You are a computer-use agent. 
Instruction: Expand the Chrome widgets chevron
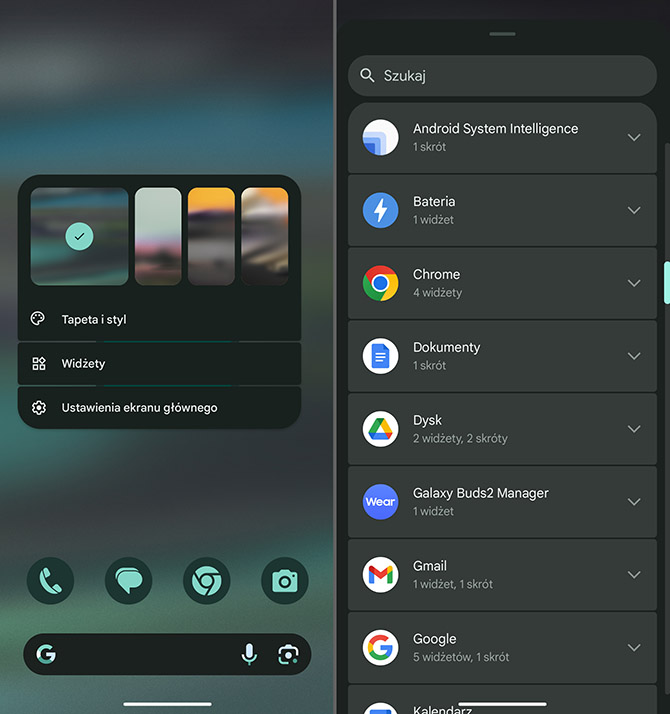tap(634, 283)
